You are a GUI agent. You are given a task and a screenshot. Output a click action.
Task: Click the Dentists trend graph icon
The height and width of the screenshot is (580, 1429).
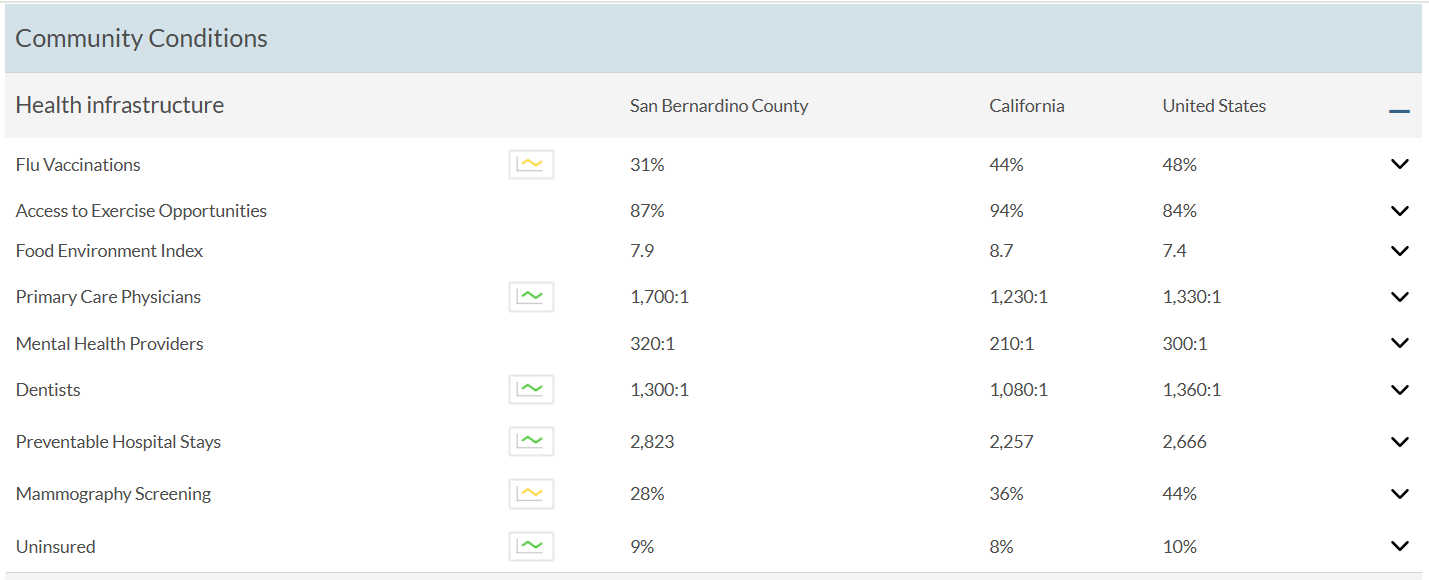pyautogui.click(x=531, y=389)
